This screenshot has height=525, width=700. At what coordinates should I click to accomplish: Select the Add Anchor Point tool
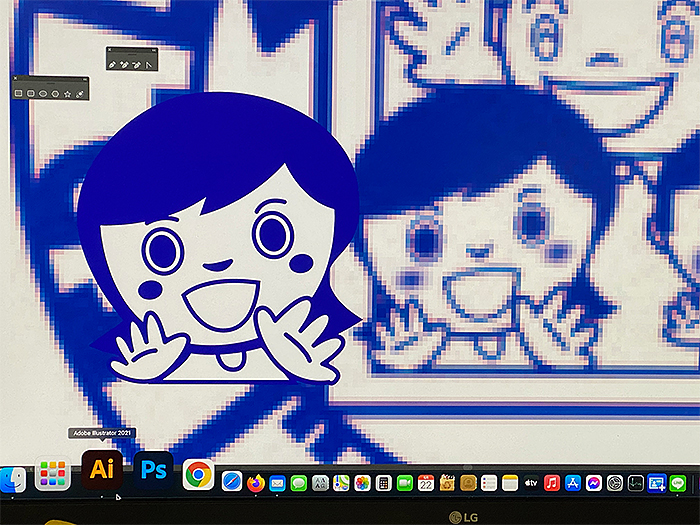pos(124,64)
